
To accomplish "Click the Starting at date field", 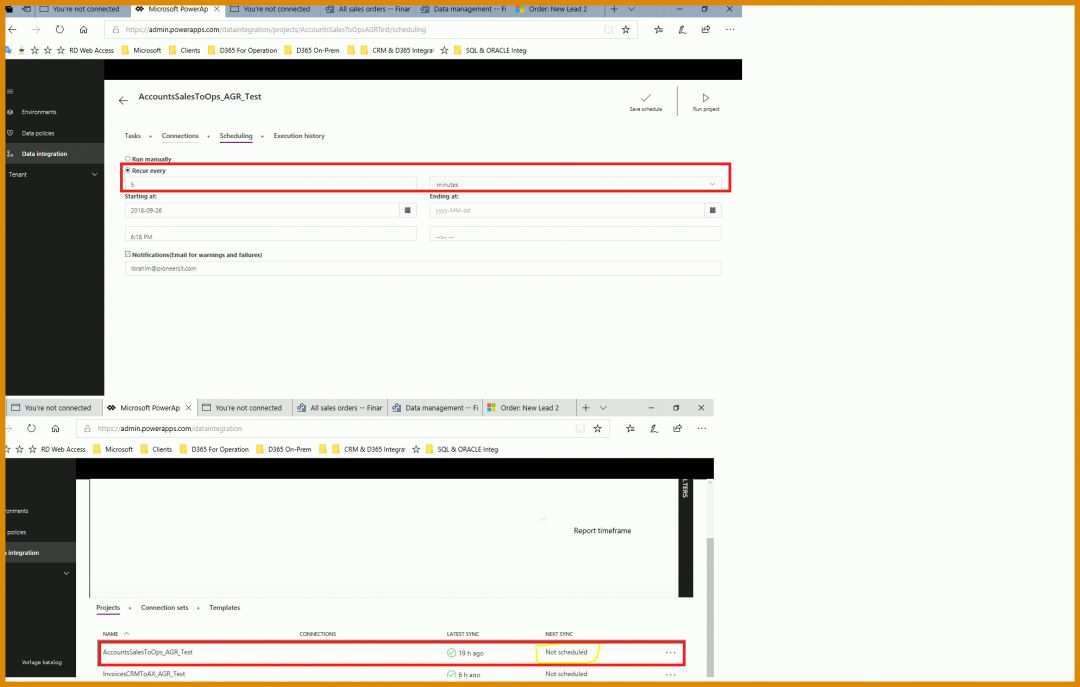I will point(262,210).
